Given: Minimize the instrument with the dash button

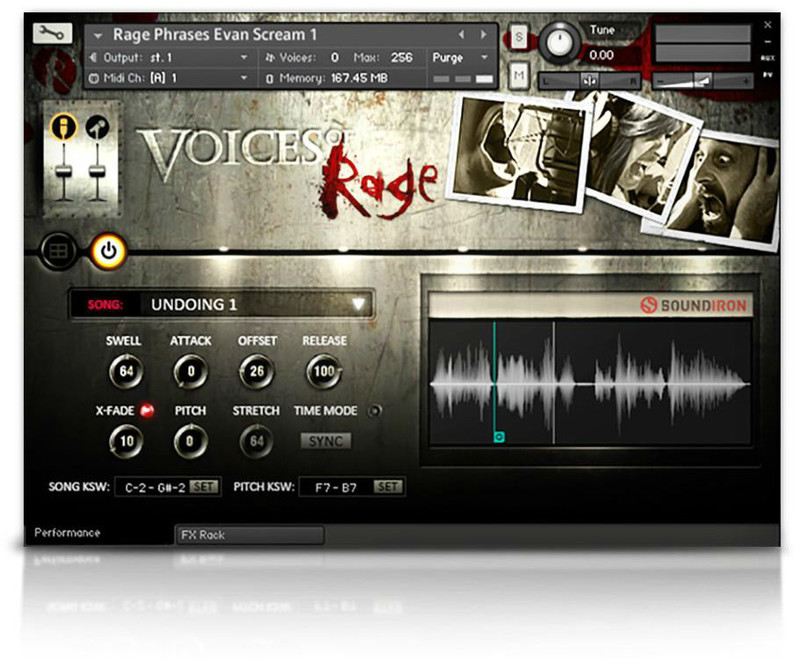Looking at the screenshot, I should click(x=768, y=41).
